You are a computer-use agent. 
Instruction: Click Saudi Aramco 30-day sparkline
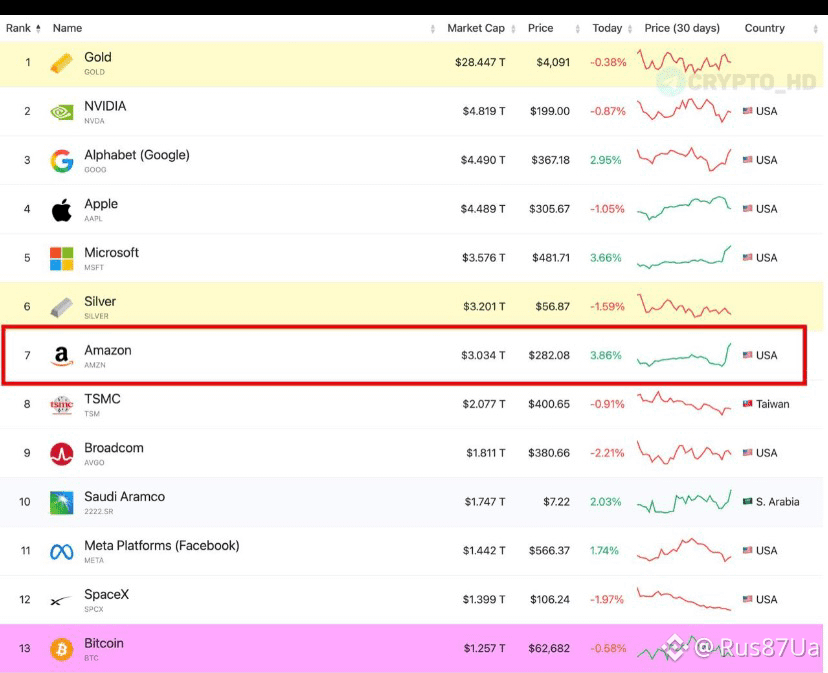[684, 501]
